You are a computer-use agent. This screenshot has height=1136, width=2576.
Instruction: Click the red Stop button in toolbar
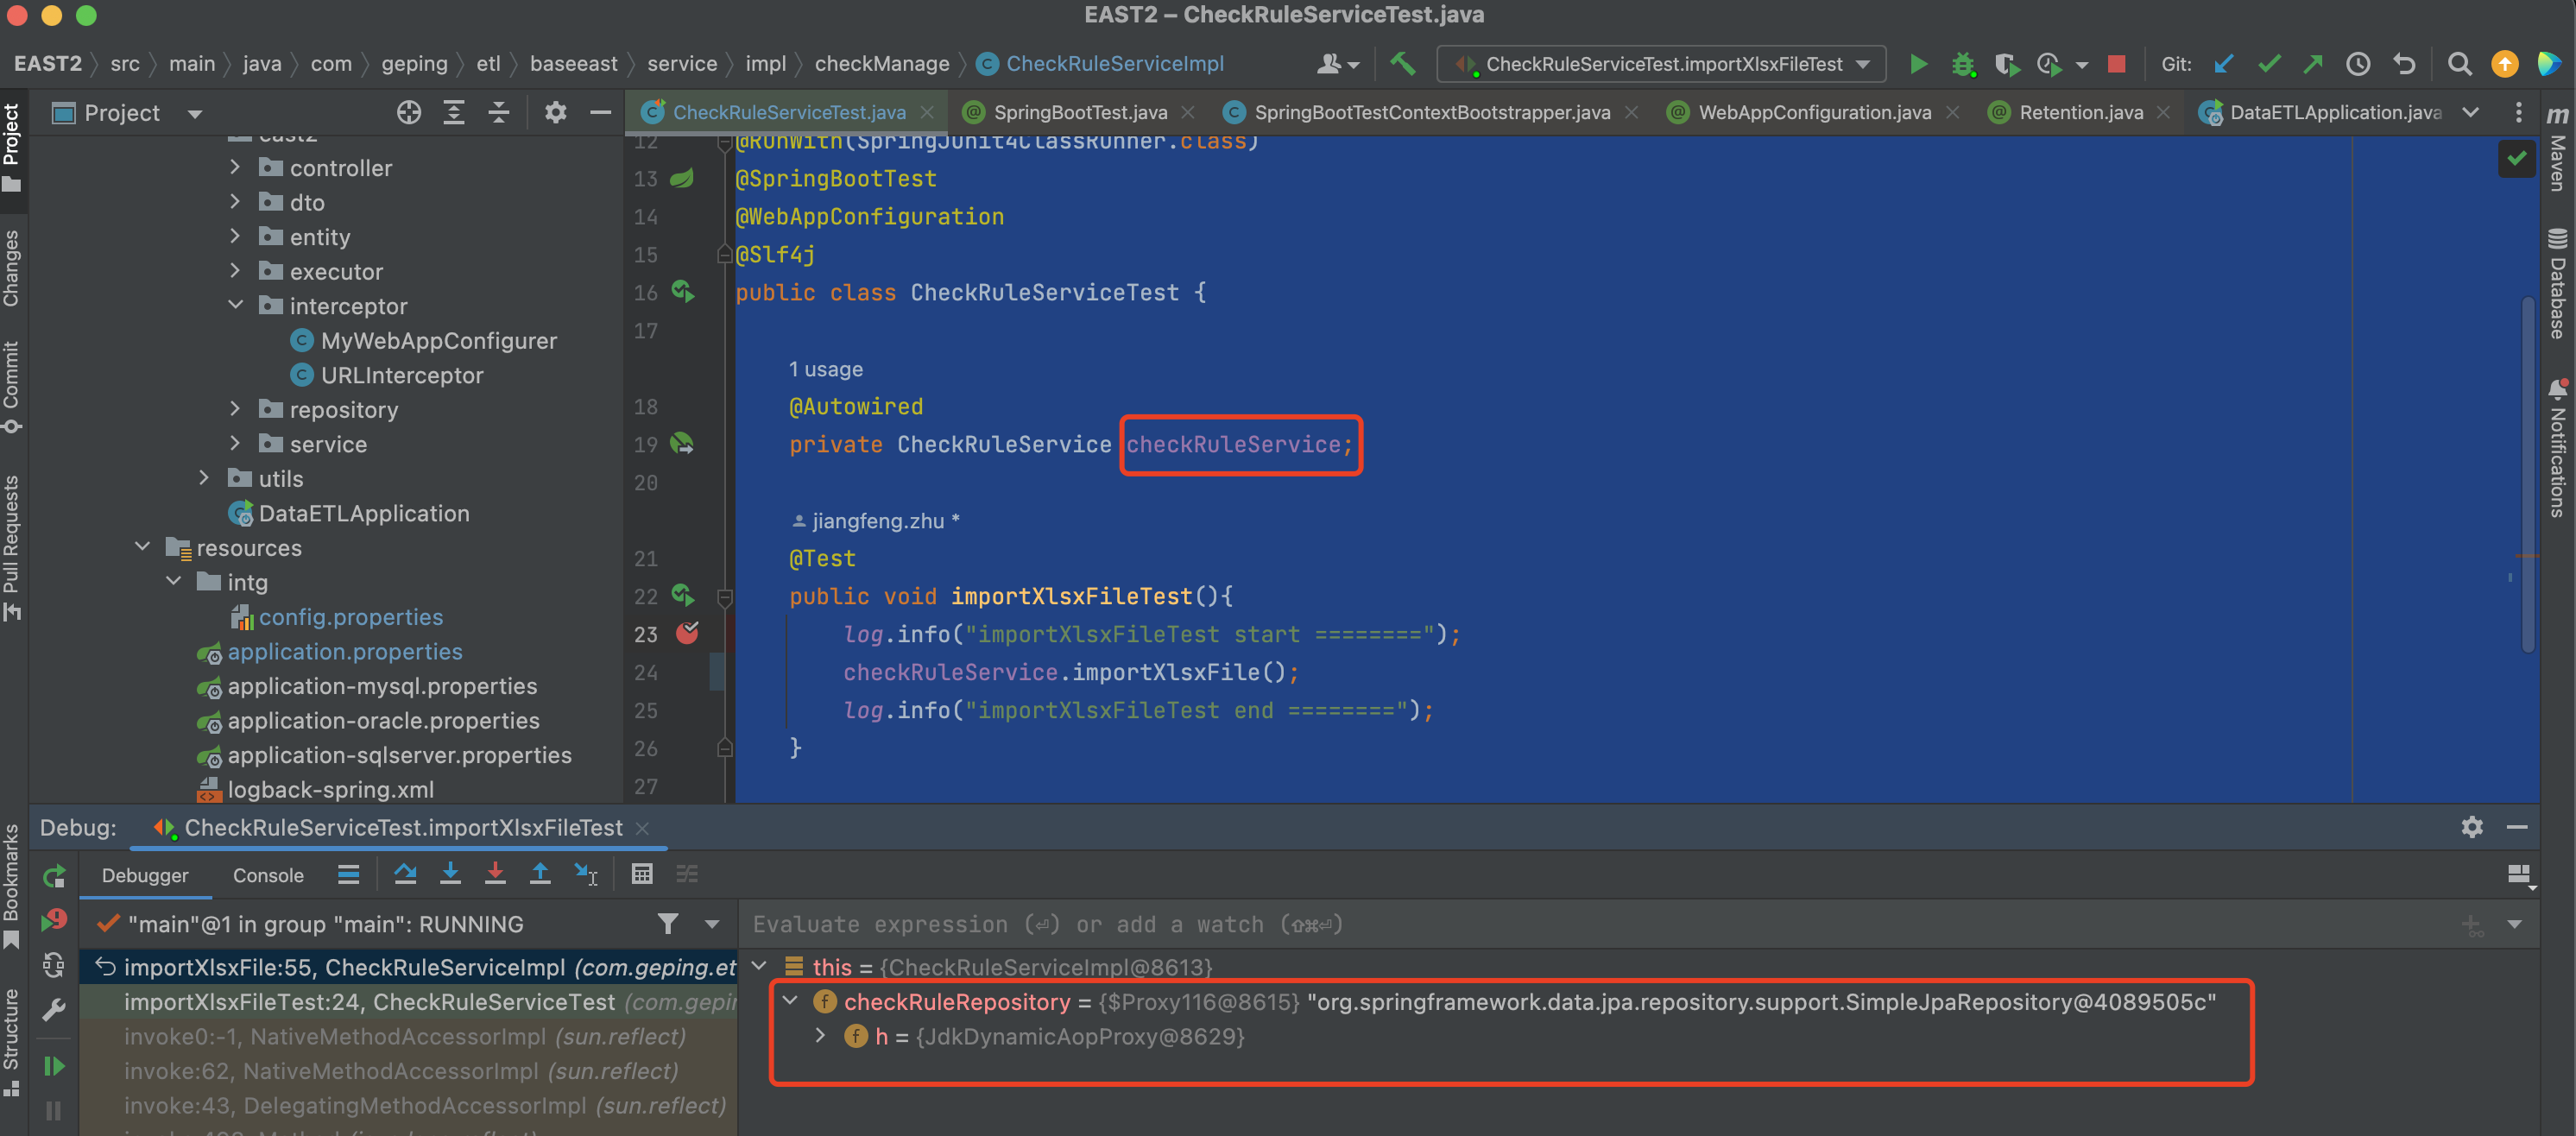click(2116, 64)
